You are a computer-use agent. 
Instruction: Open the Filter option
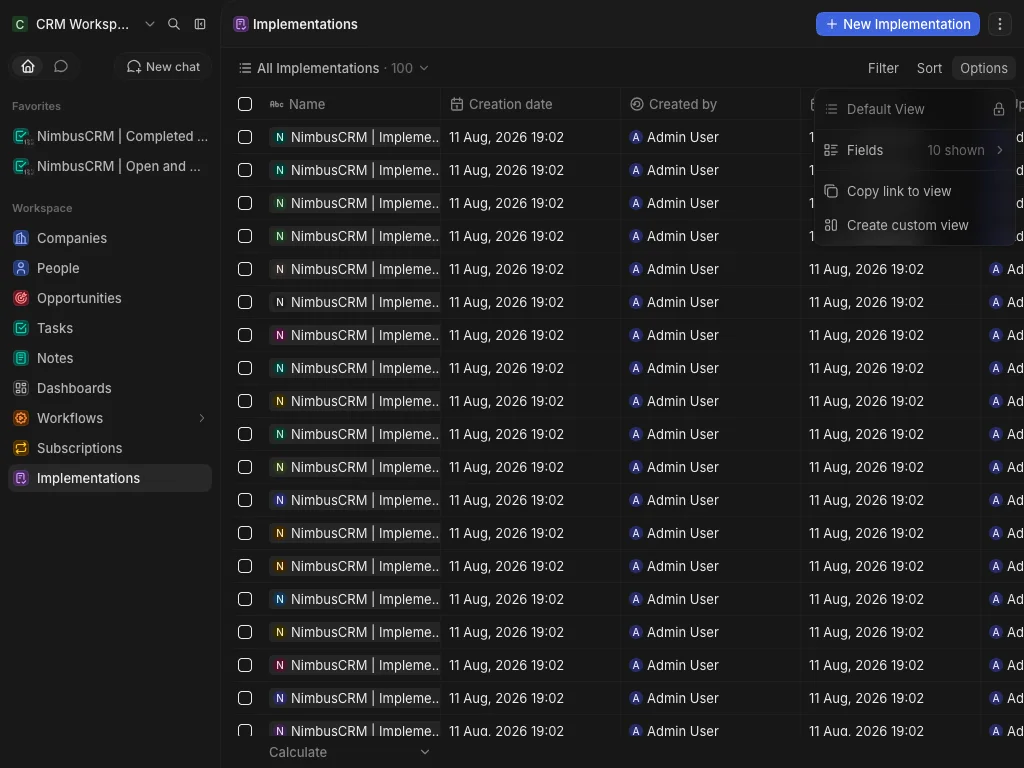tap(883, 68)
